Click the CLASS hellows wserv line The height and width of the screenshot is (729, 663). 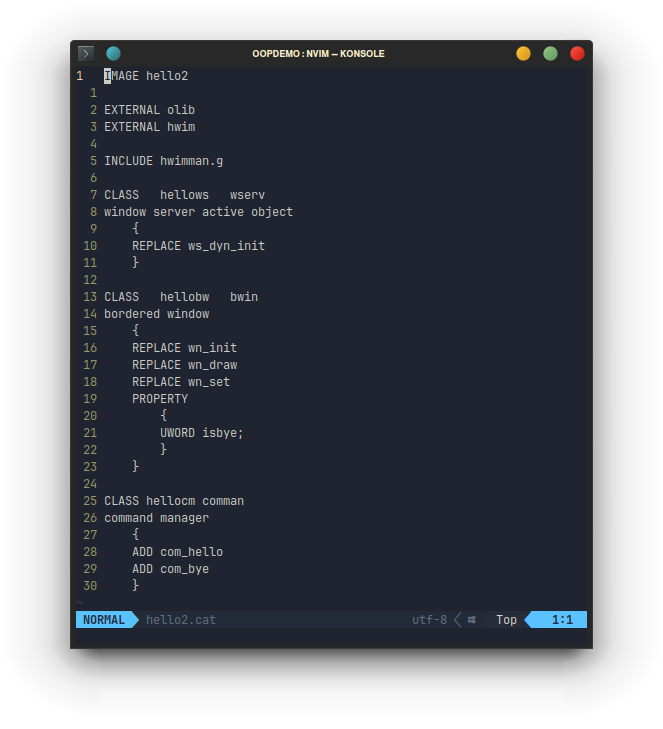(x=184, y=195)
